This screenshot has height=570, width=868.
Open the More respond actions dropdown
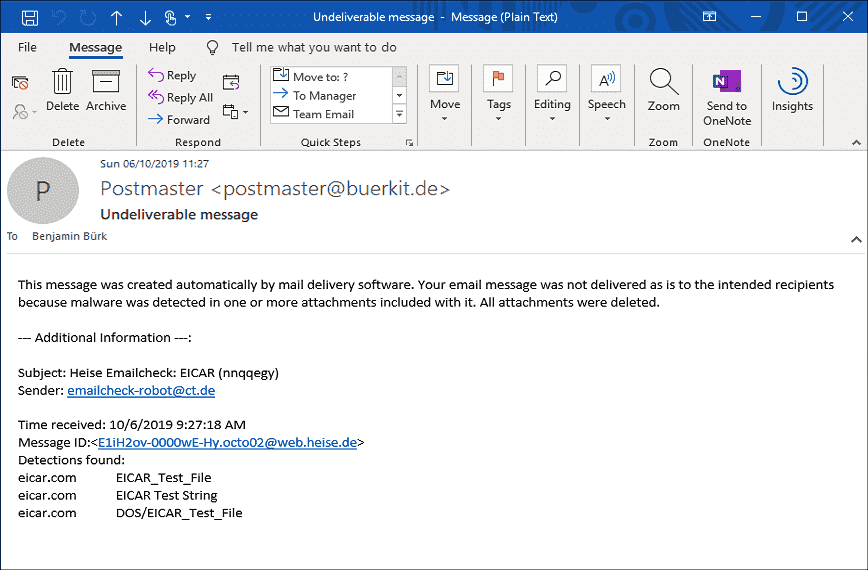[x=235, y=112]
